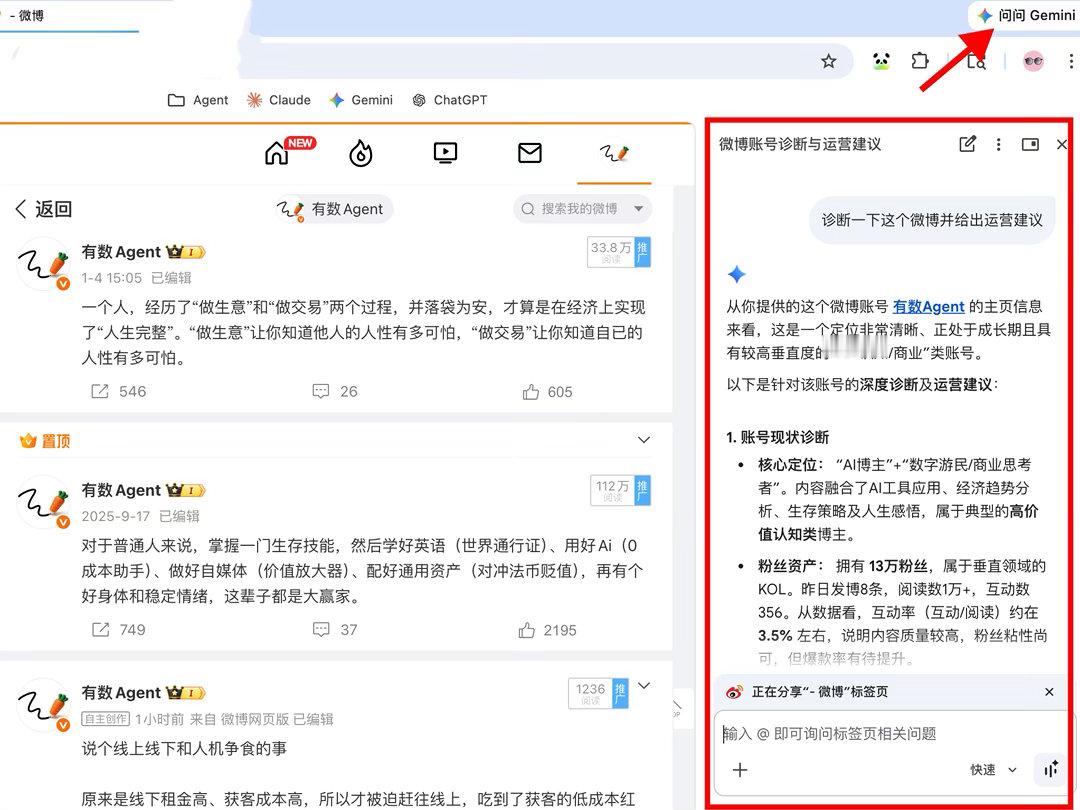The width and height of the screenshot is (1080, 810).
Task: Like the post with 605 likes
Action: point(548,392)
